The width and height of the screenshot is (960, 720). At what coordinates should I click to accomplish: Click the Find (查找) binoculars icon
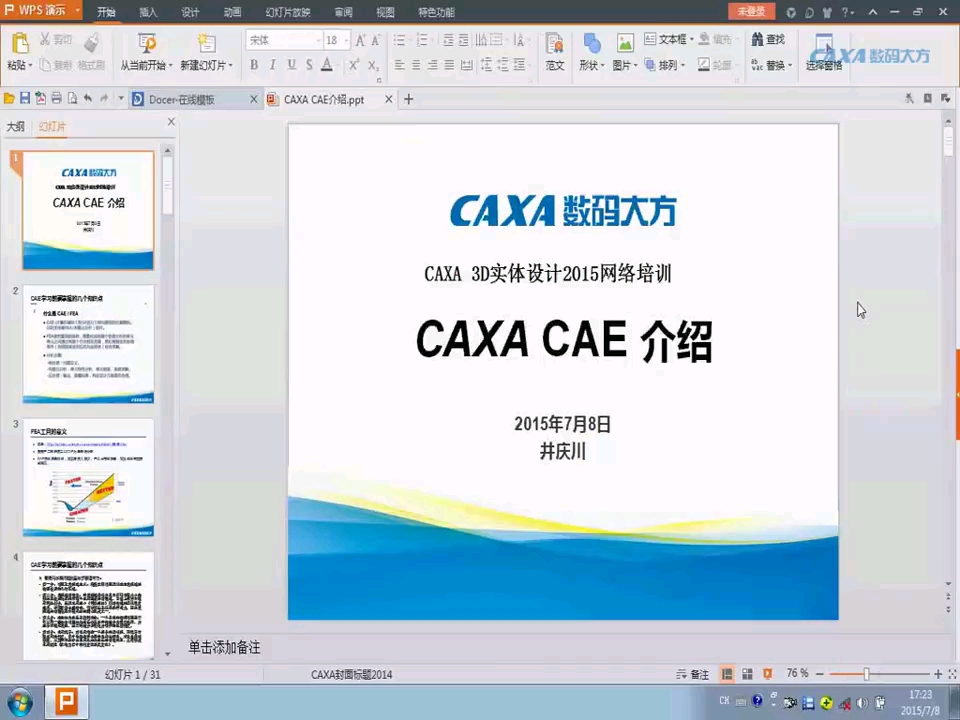pos(757,39)
